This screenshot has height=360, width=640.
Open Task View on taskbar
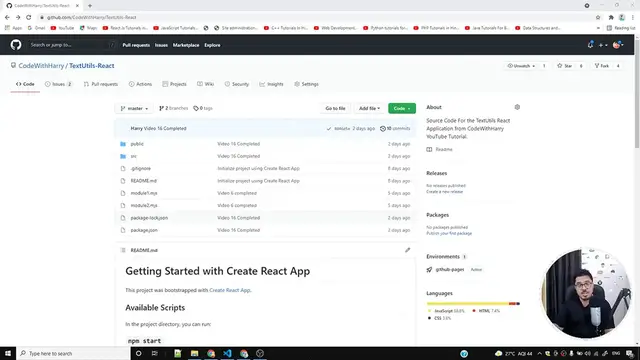click(155, 353)
